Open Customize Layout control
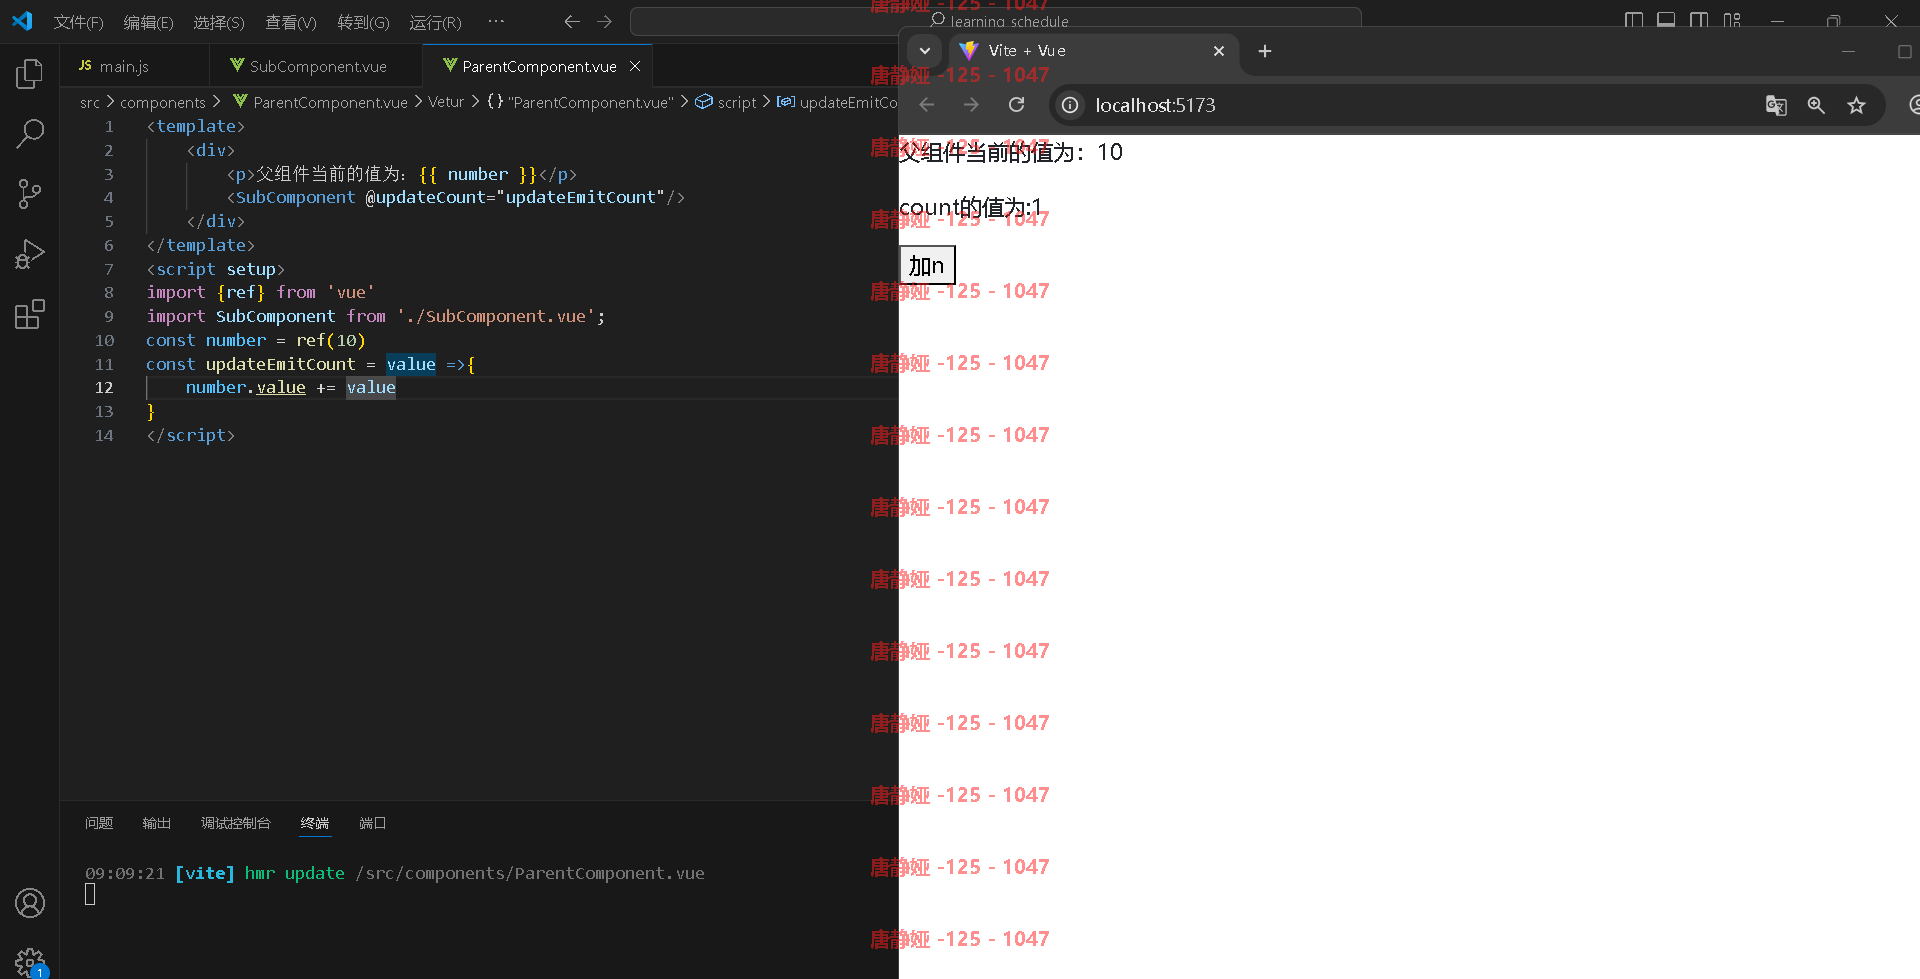 pos(1732,20)
